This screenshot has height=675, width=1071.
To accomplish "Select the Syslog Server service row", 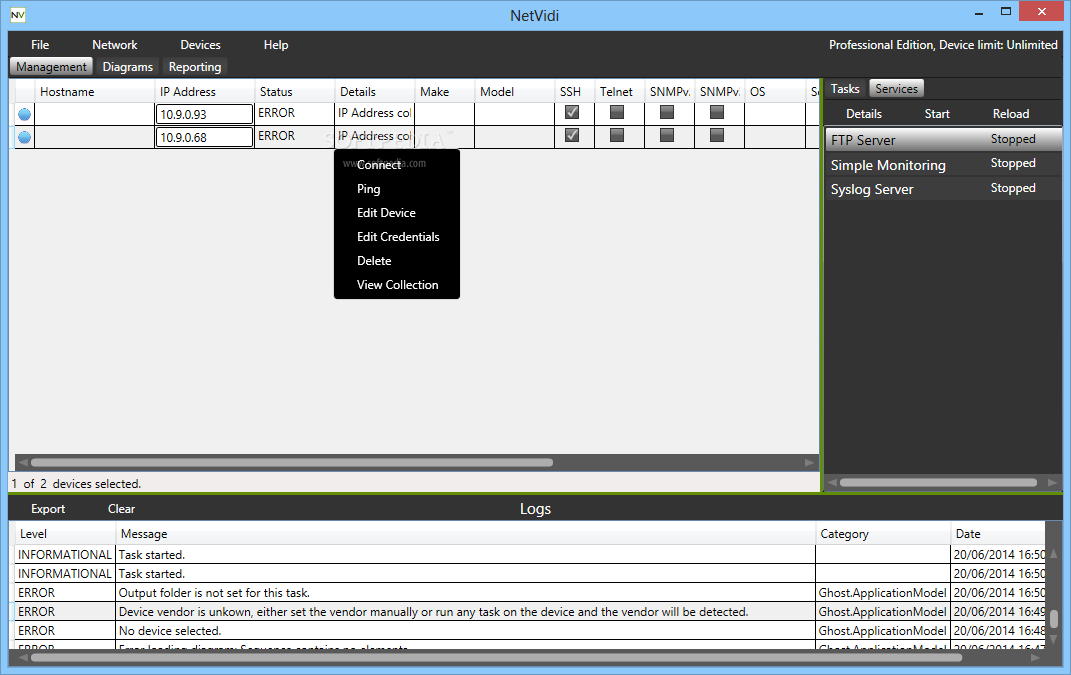I will coord(943,189).
